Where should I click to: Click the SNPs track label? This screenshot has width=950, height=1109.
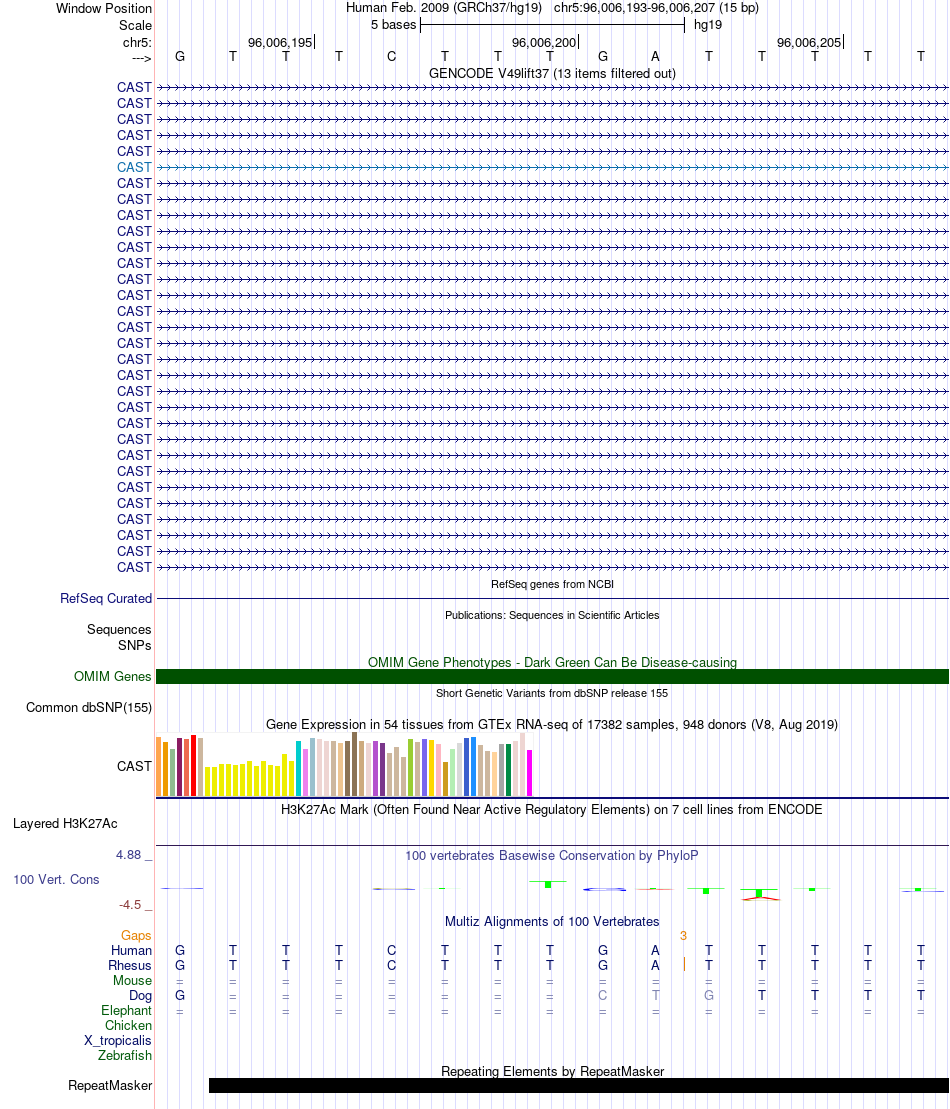[x=134, y=646]
